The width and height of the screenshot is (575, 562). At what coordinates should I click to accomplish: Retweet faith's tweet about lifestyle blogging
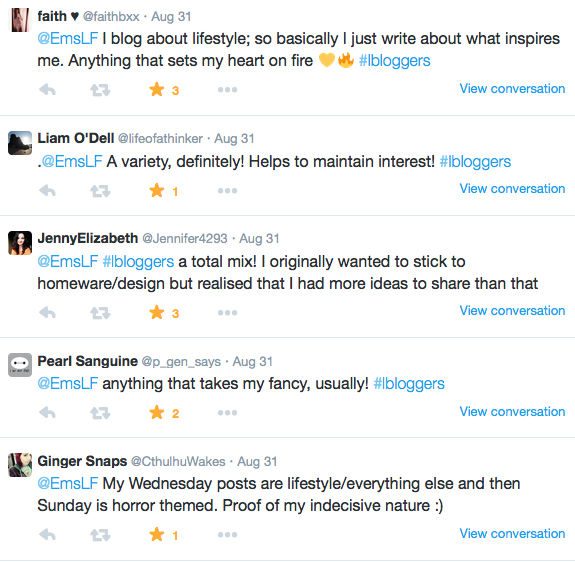point(100,90)
